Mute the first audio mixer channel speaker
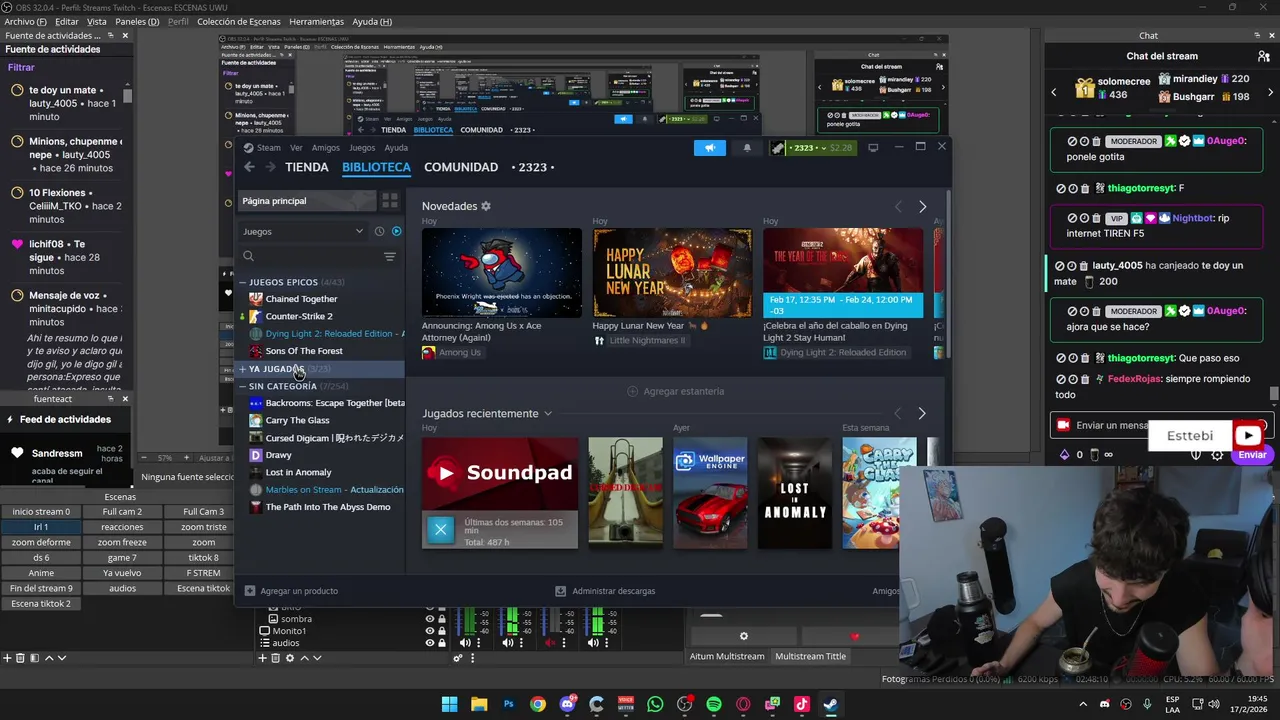 pyautogui.click(x=464, y=643)
